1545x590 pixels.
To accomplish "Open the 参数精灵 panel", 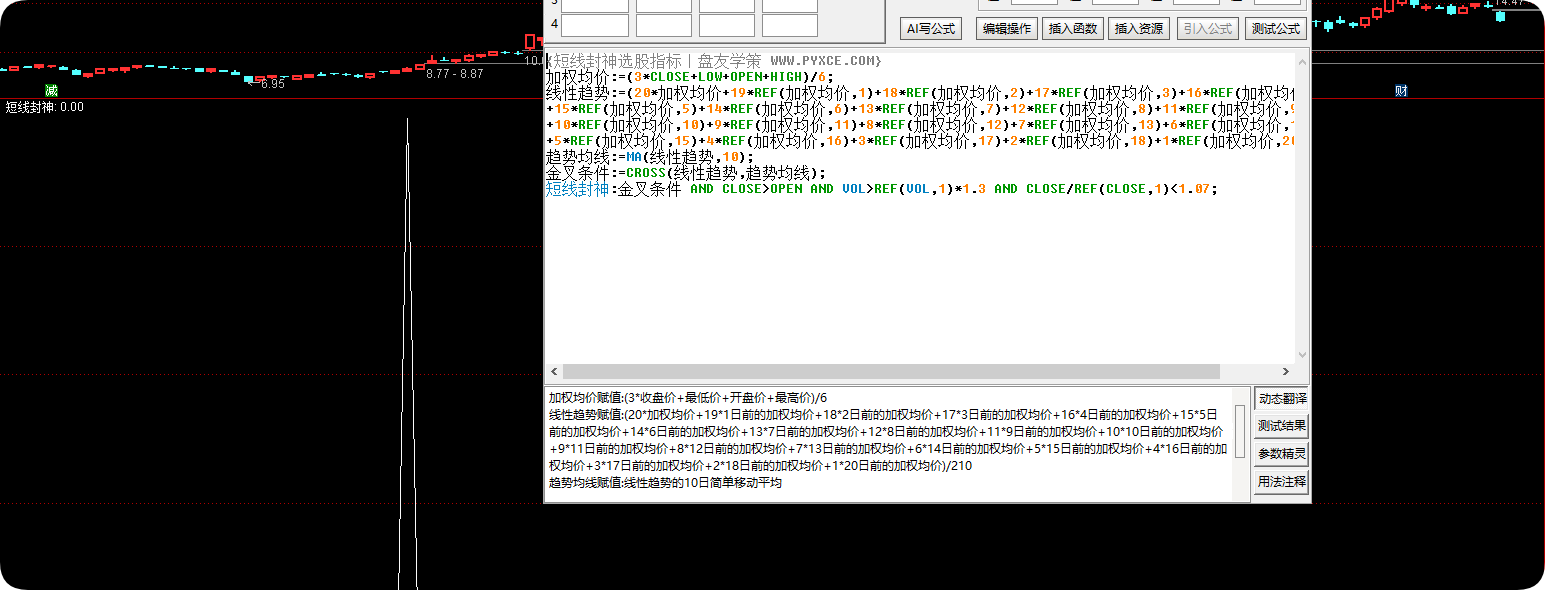I will [x=1282, y=454].
